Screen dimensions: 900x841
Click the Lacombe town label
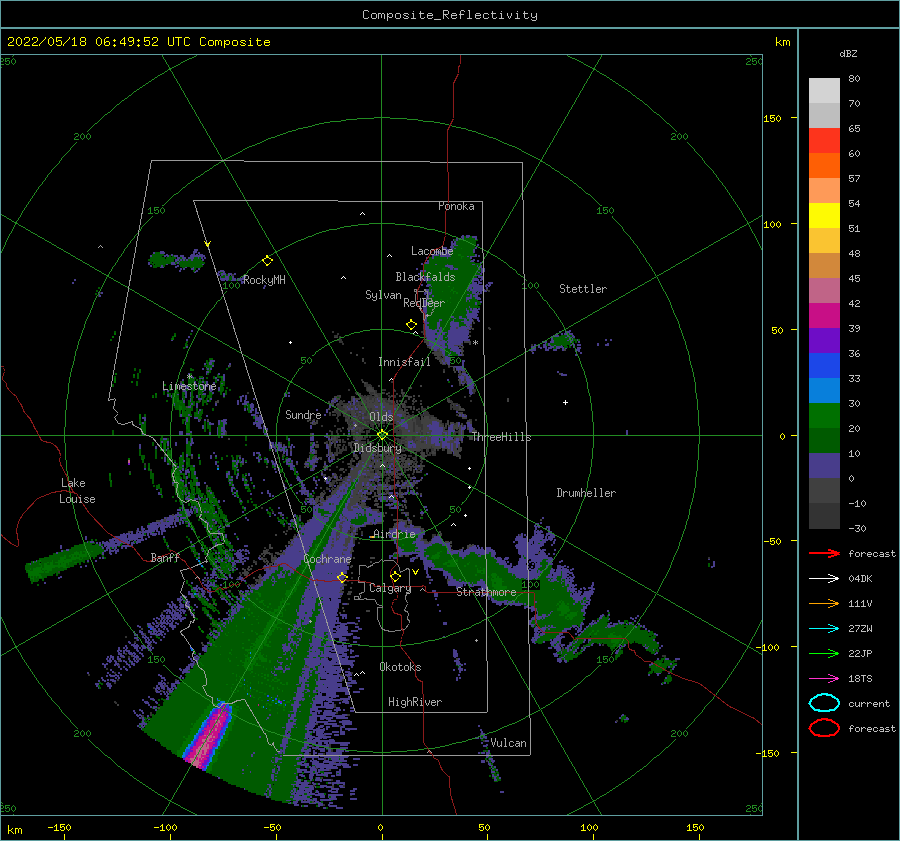pos(432,251)
